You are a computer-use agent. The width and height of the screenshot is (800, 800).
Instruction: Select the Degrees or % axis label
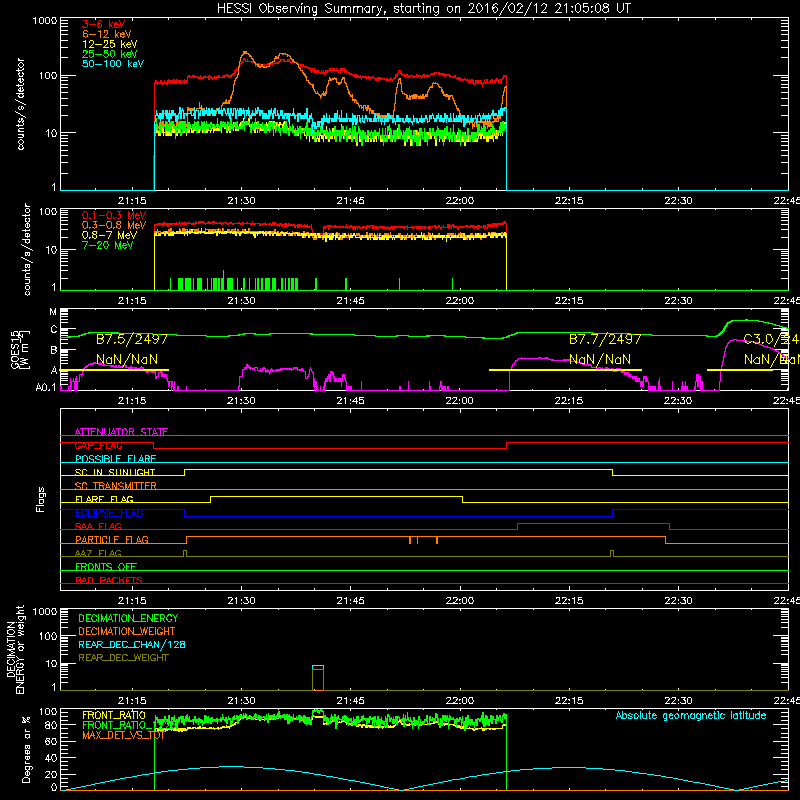click(26, 750)
